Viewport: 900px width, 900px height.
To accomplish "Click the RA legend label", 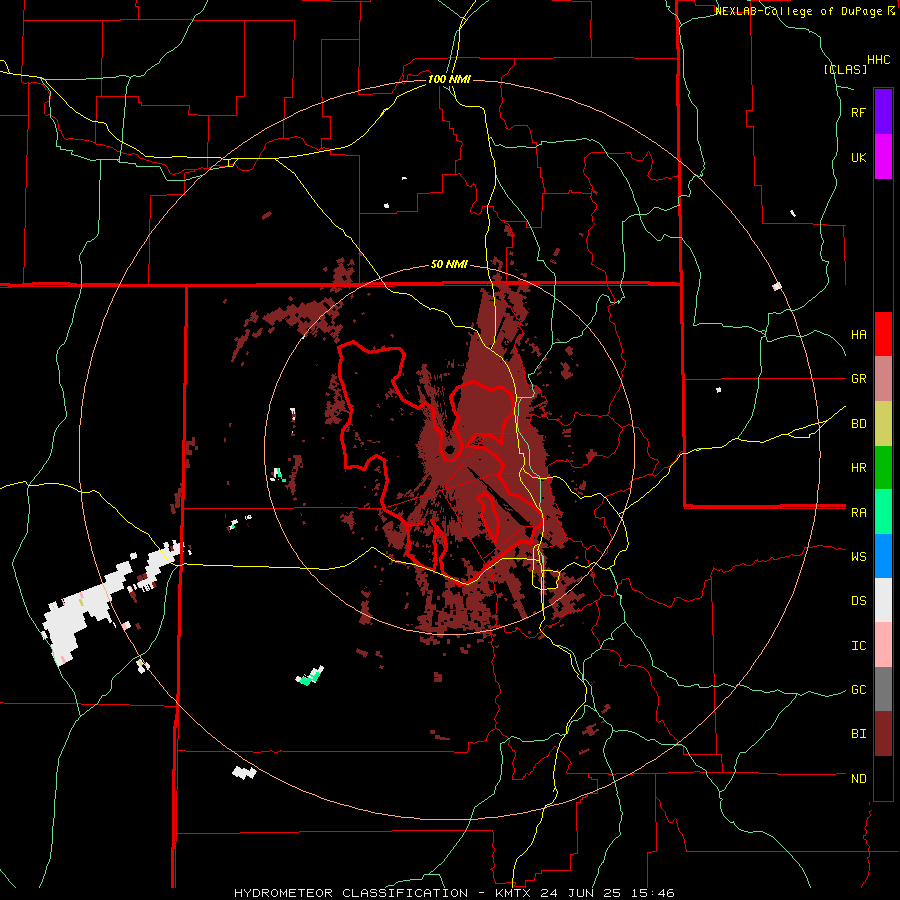I will click(x=858, y=513).
